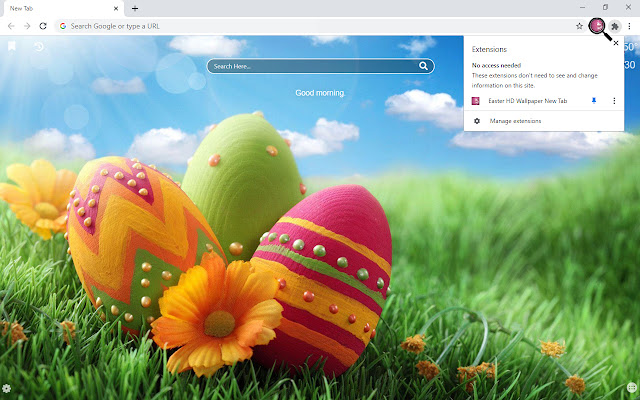Open the bookmarks icon on the wallpaper page
Screen dimensions: 640x400
(12, 46)
